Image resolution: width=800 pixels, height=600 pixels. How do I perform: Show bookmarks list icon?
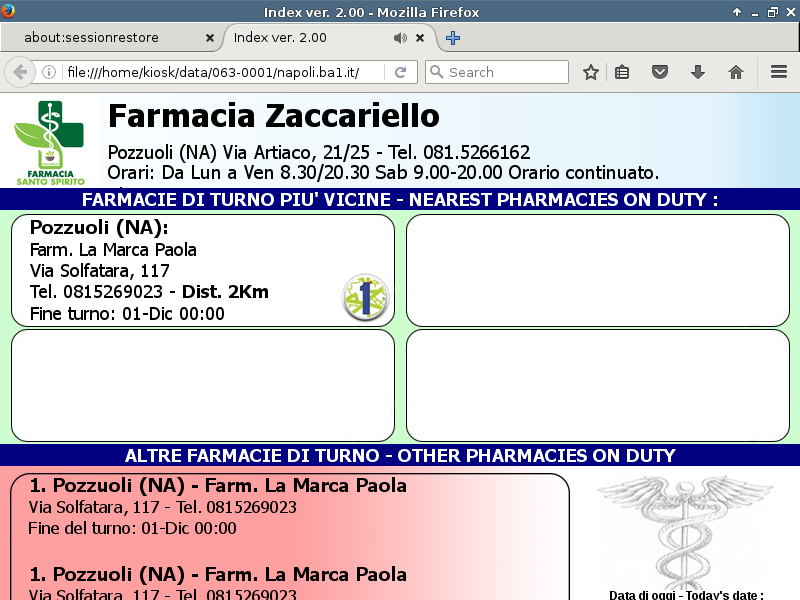click(x=622, y=72)
